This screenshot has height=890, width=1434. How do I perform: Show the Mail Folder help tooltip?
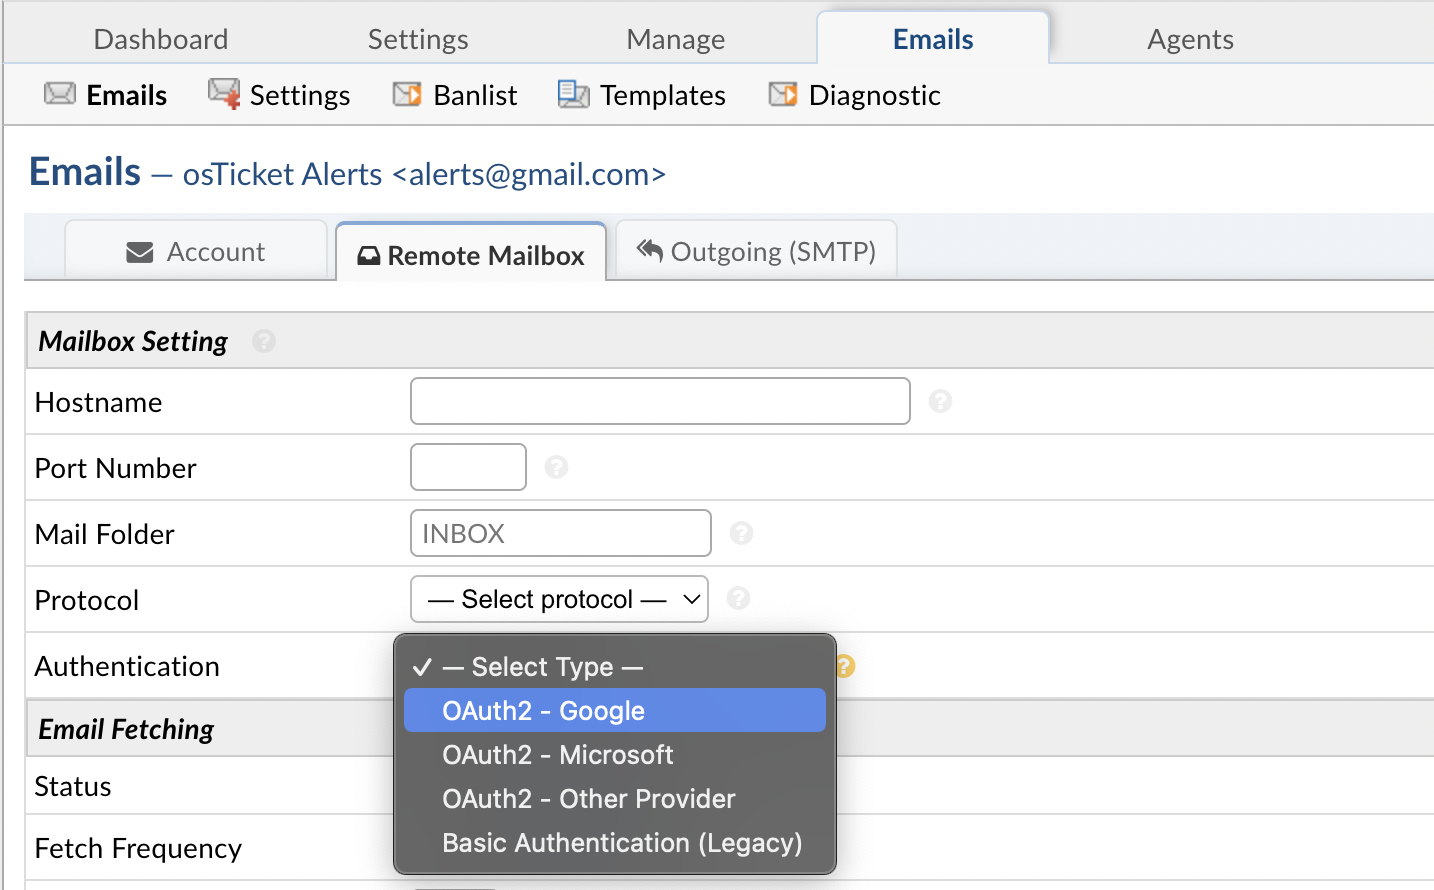(x=741, y=533)
